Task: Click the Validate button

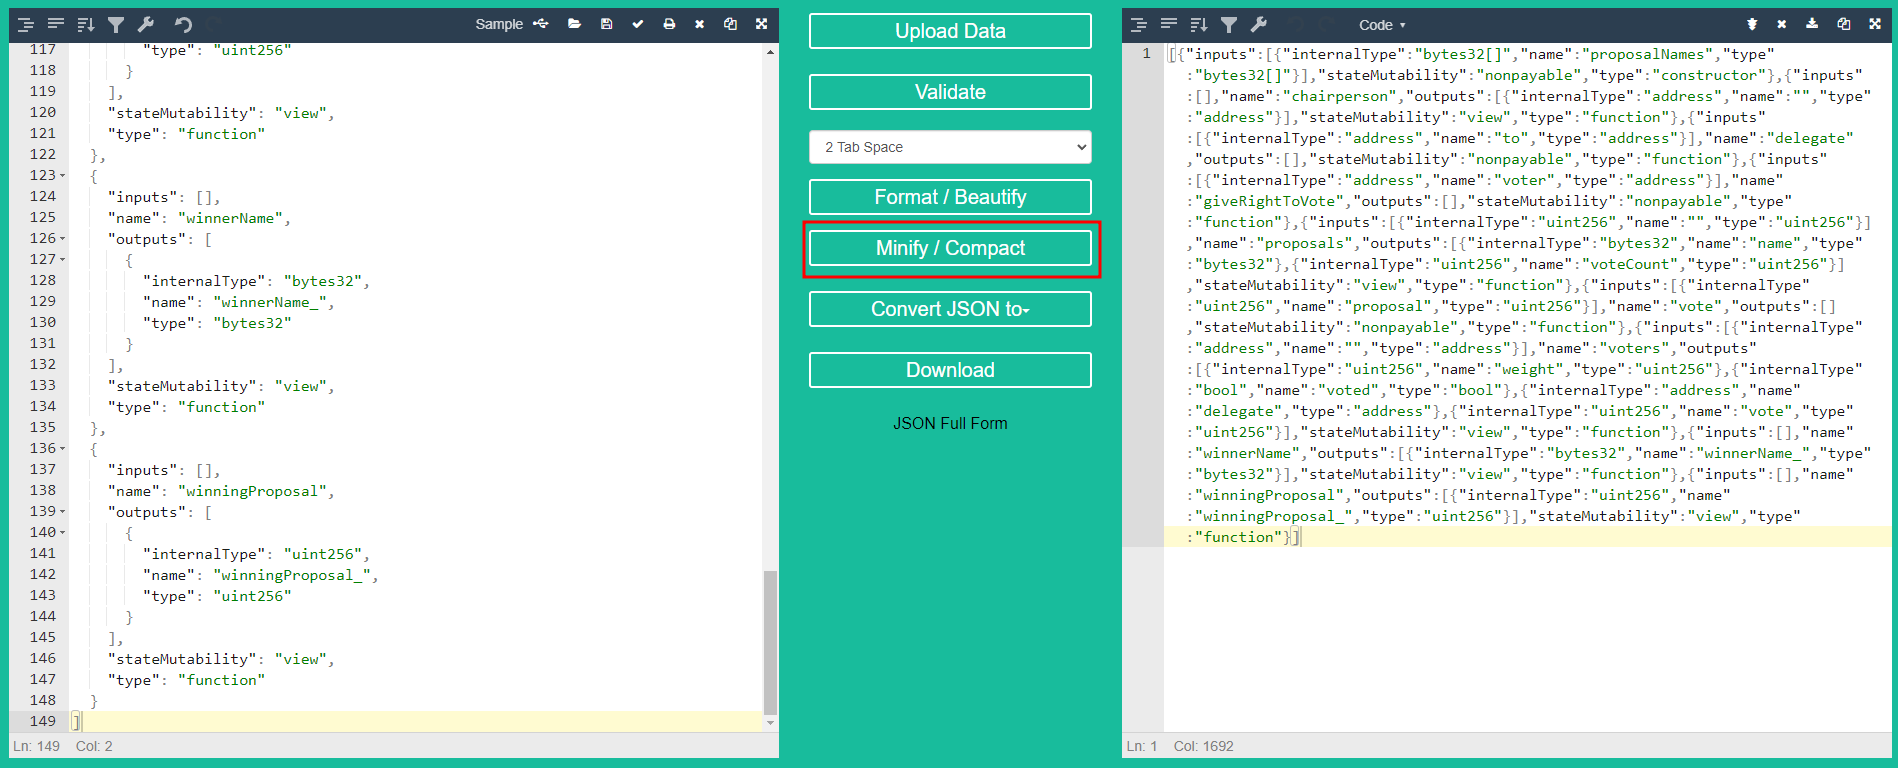Action: point(950,92)
